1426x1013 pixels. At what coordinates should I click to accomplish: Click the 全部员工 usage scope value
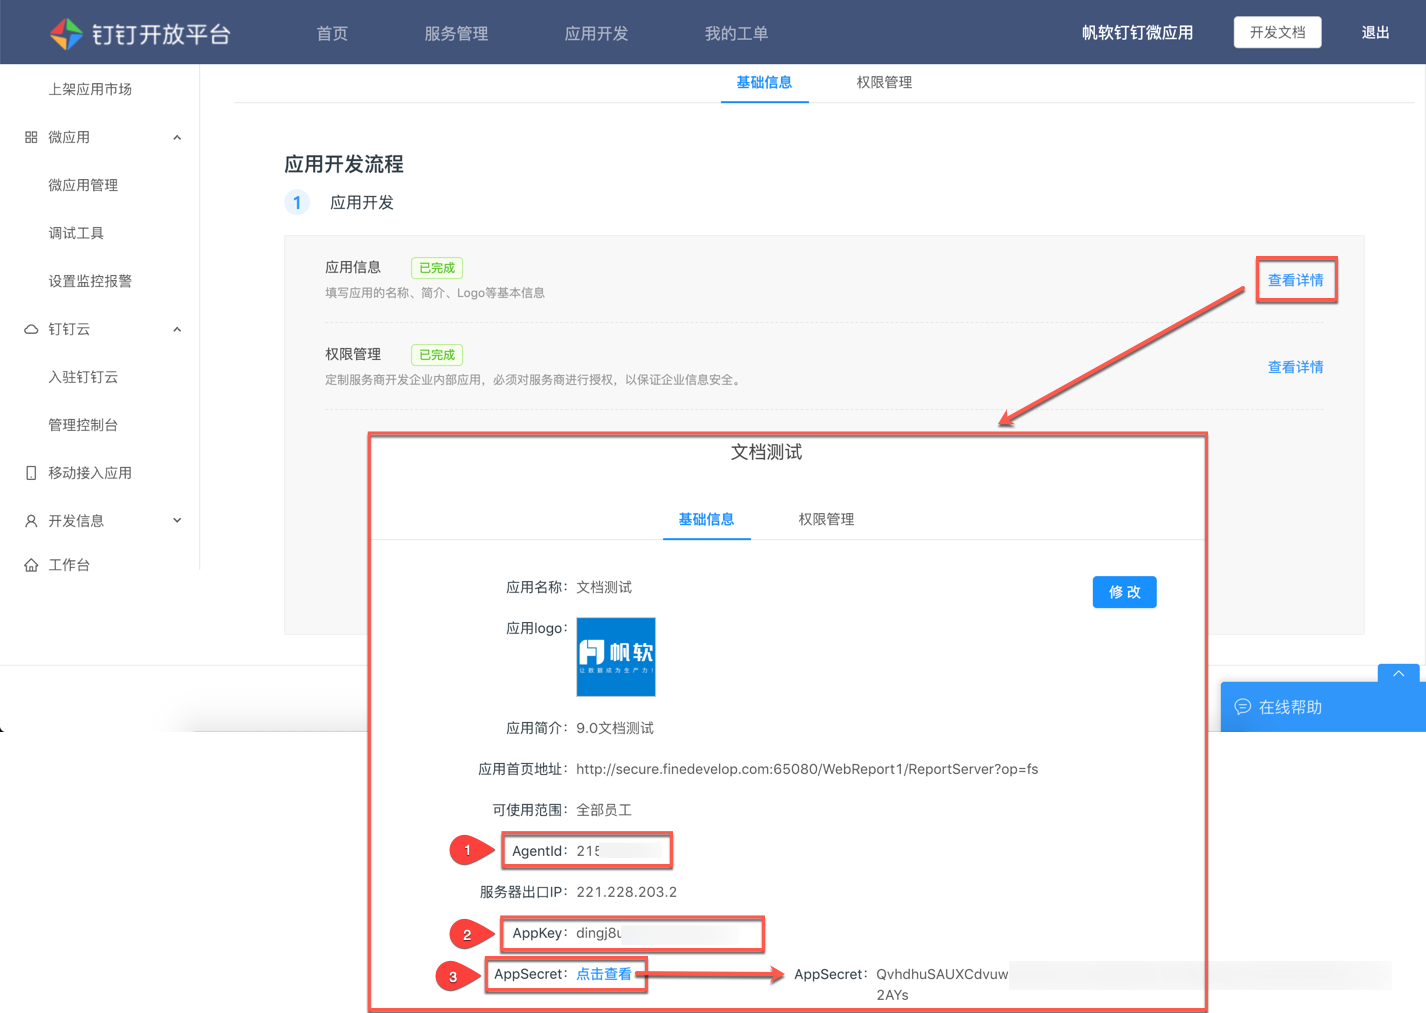pyautogui.click(x=604, y=810)
